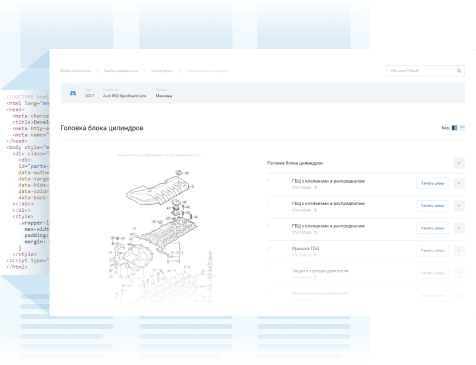The image size is (476, 365).
Task: Click Узнать цены for first ГБЦ с клапанами
Action: [x=433, y=183]
